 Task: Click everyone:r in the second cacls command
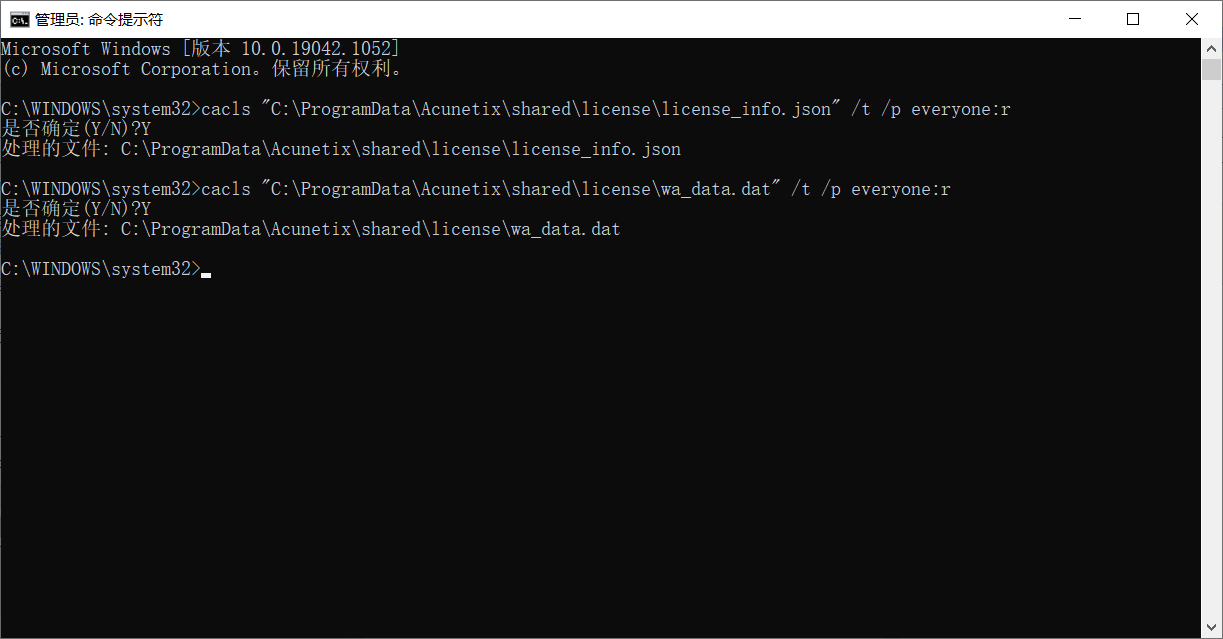click(900, 189)
